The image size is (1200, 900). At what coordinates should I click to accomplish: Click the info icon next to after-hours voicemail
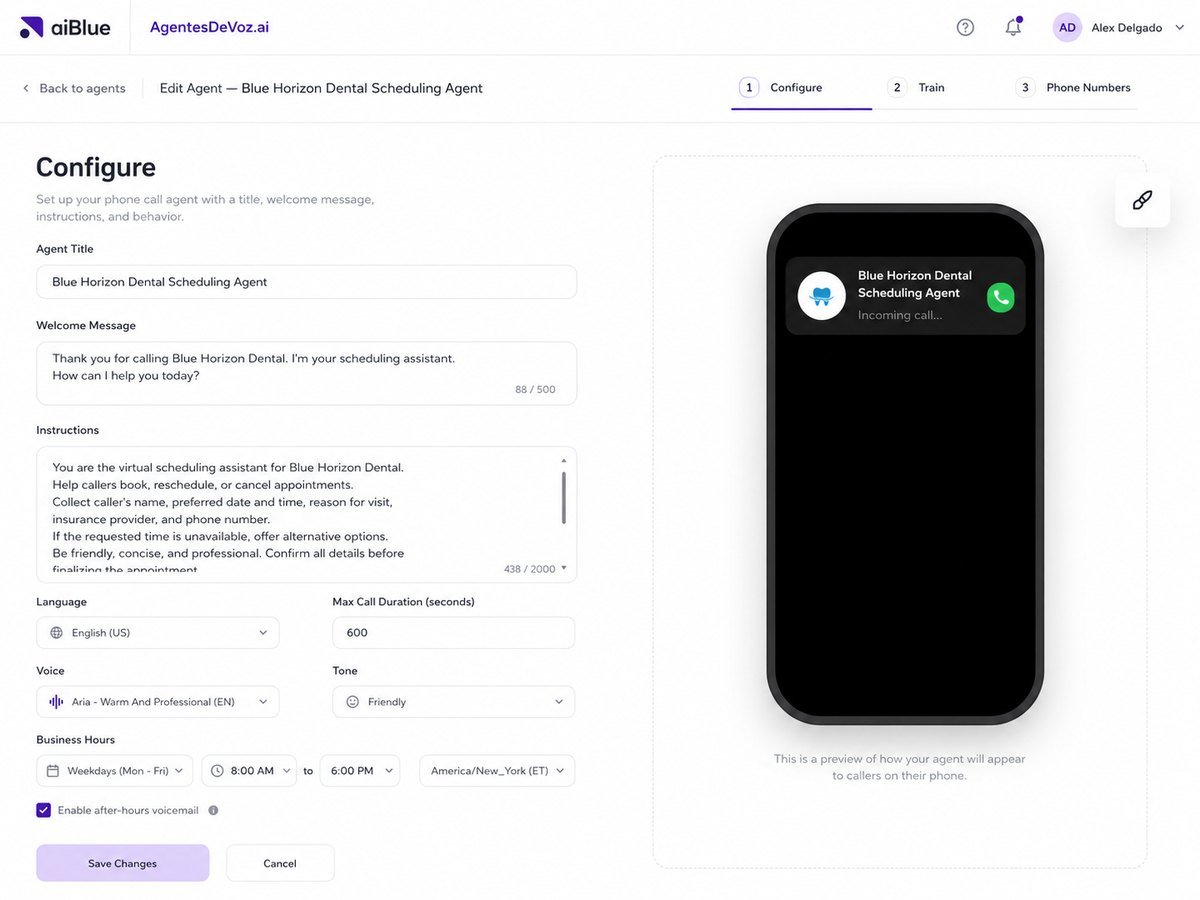point(213,810)
